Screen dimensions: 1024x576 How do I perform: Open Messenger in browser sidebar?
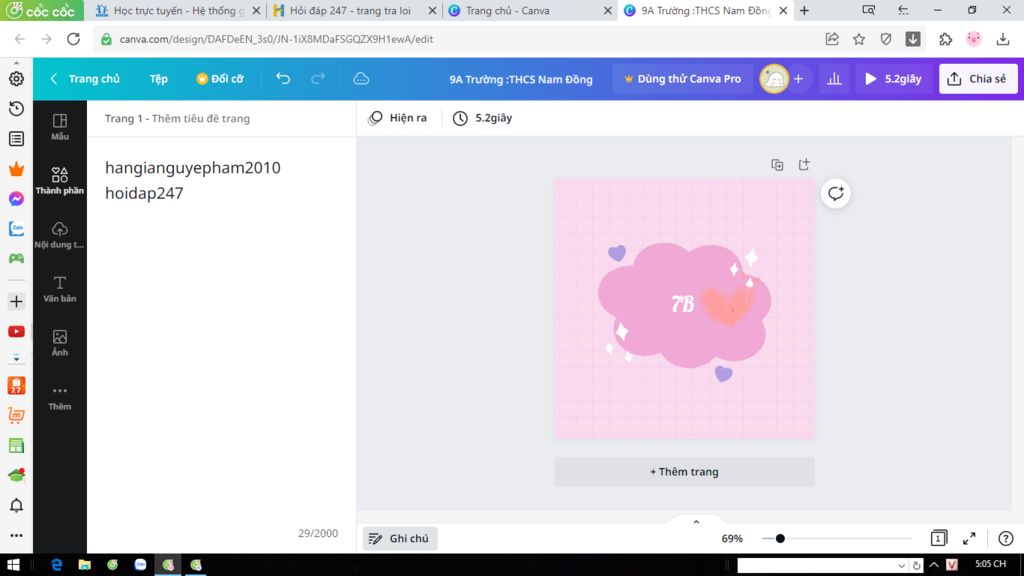click(x=16, y=199)
